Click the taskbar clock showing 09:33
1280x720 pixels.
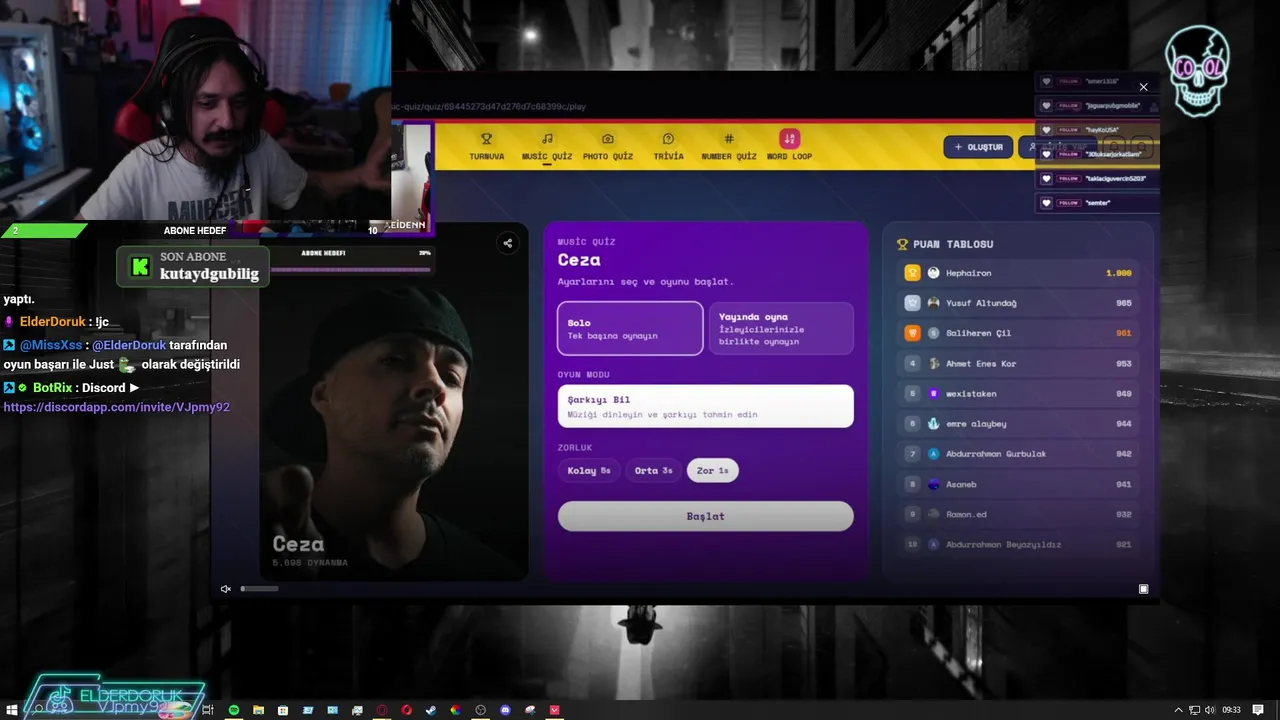click(x=1231, y=710)
